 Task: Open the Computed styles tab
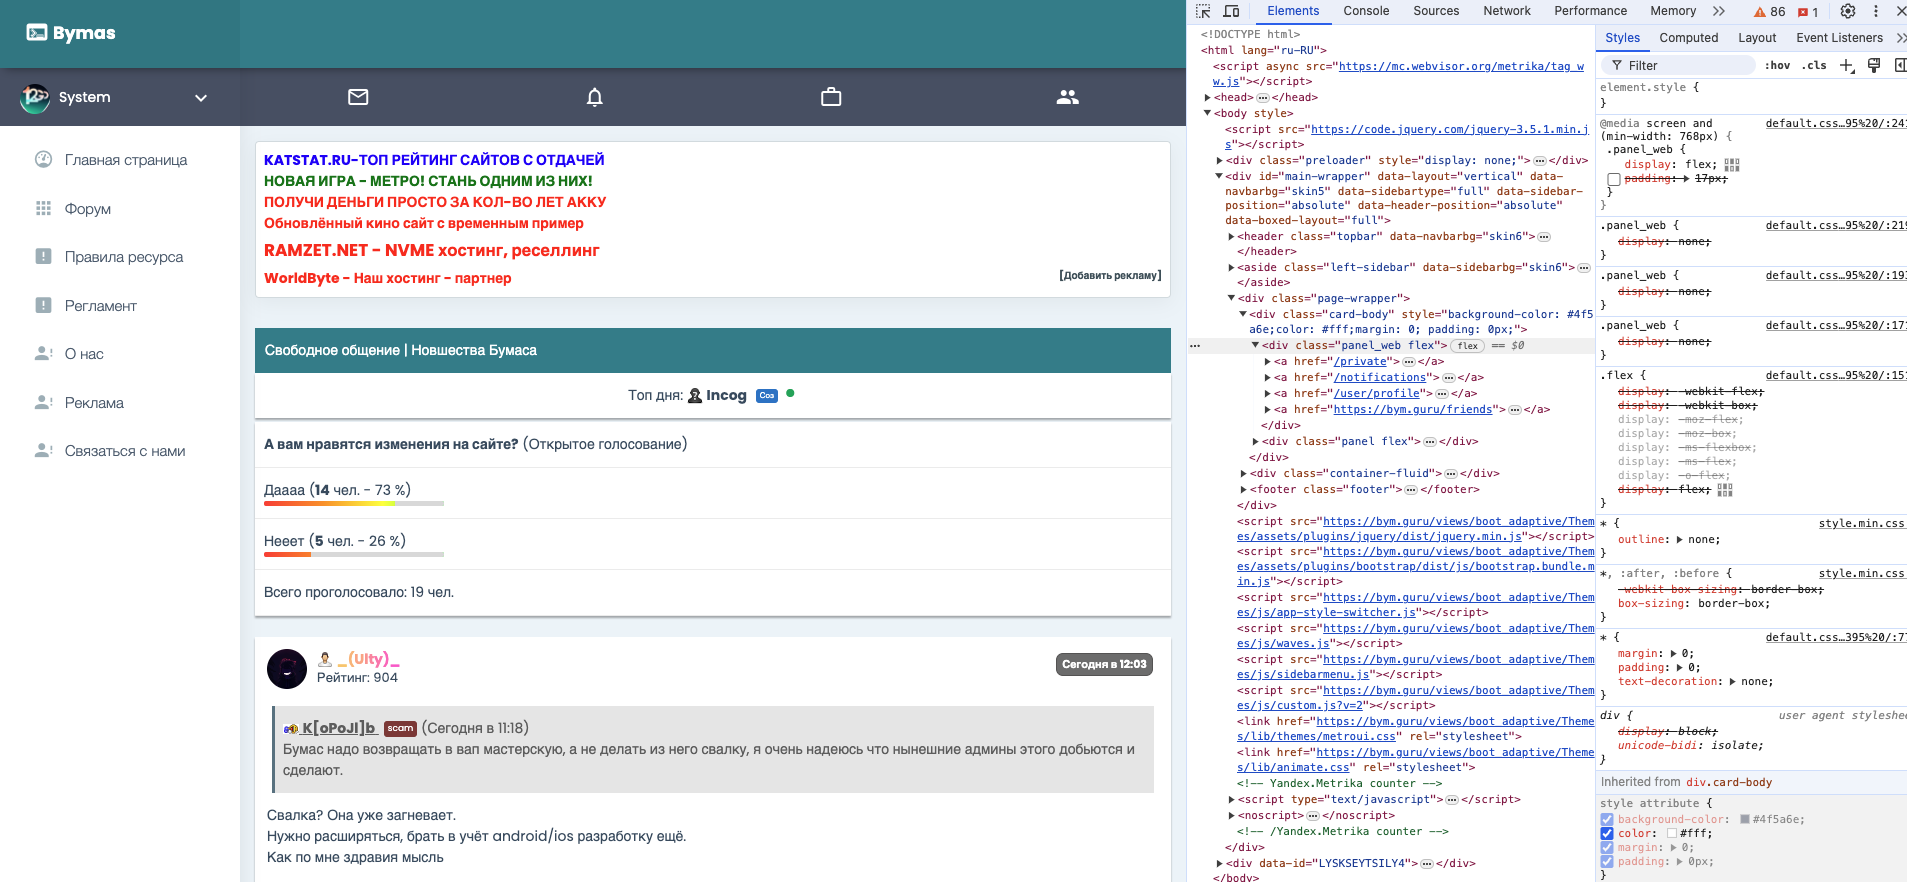point(1688,38)
